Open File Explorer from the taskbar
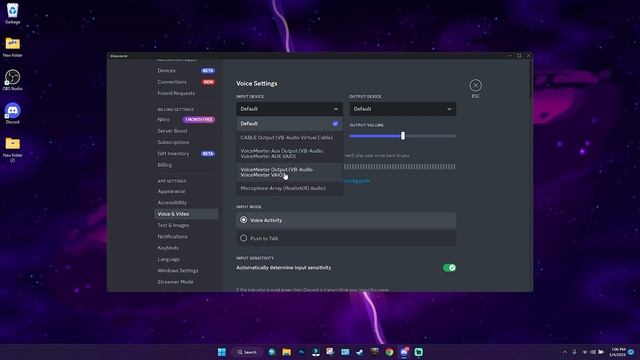The width and height of the screenshot is (640, 360). (287, 352)
